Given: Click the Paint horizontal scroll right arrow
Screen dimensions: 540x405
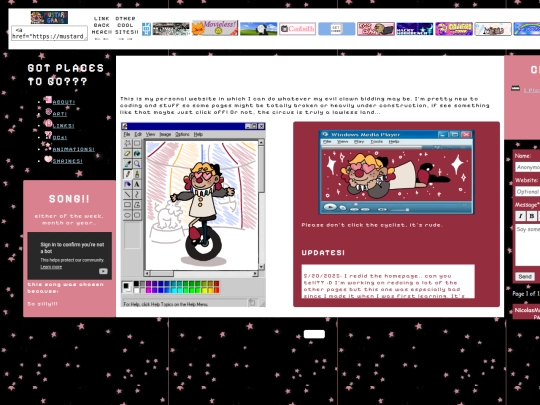Looking at the screenshot, I should click(x=255, y=273).
